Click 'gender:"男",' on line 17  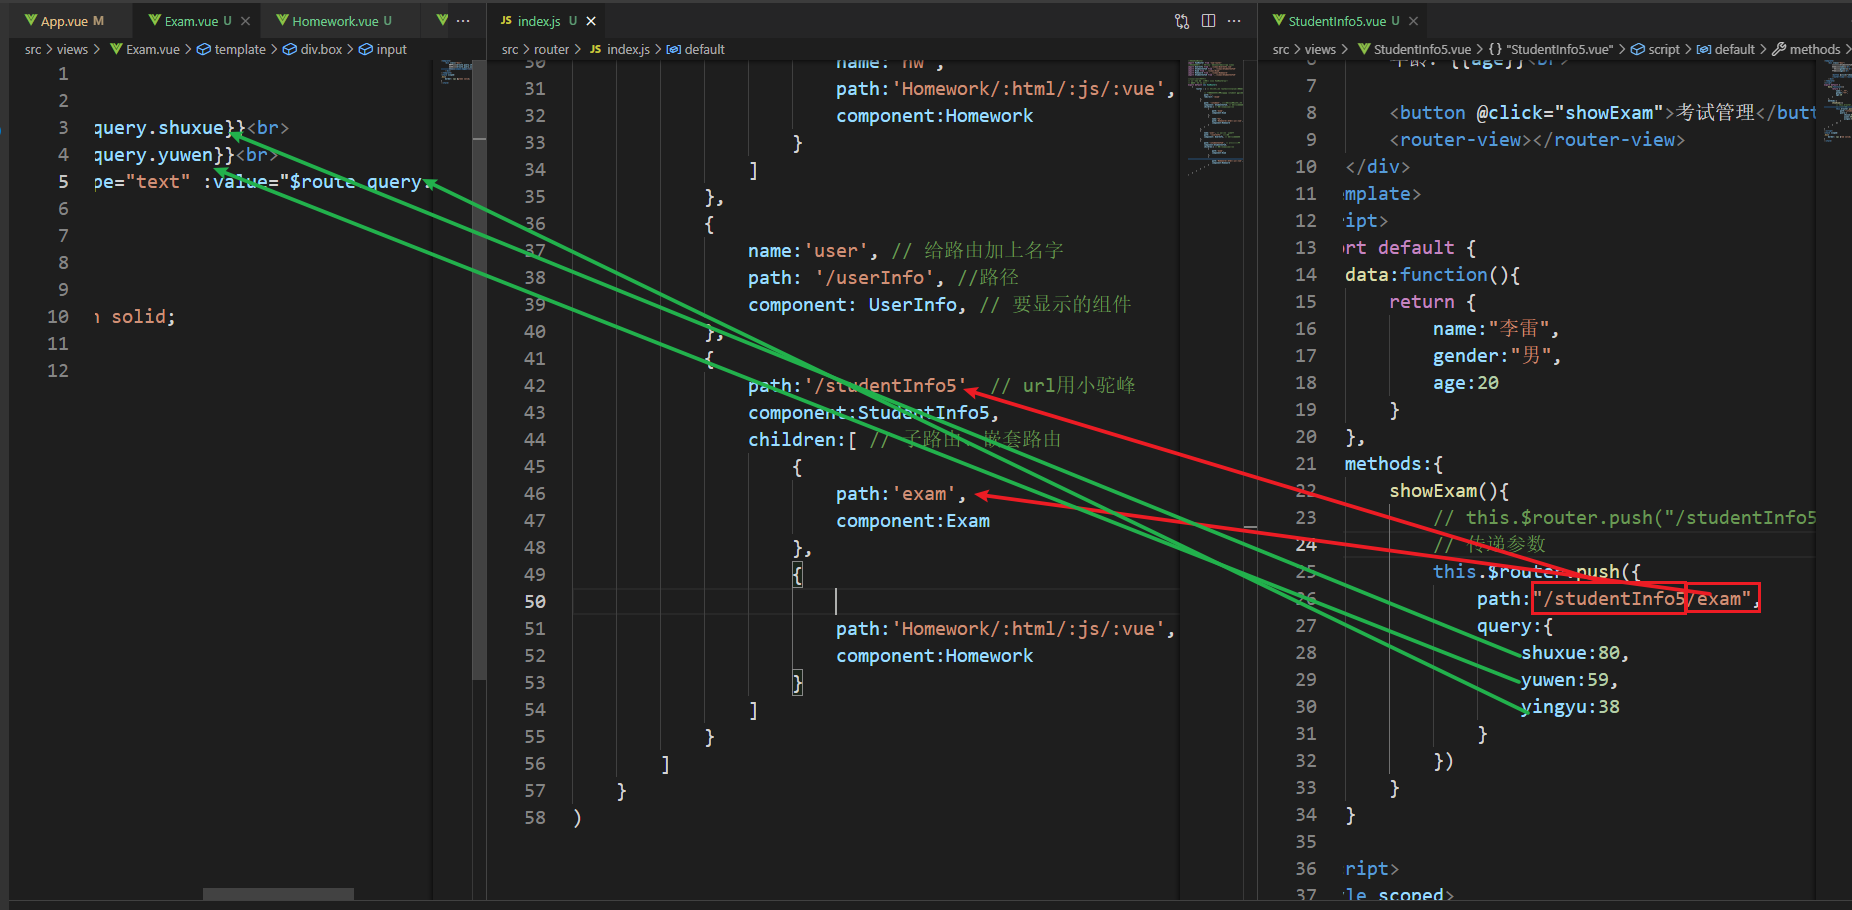click(1497, 356)
